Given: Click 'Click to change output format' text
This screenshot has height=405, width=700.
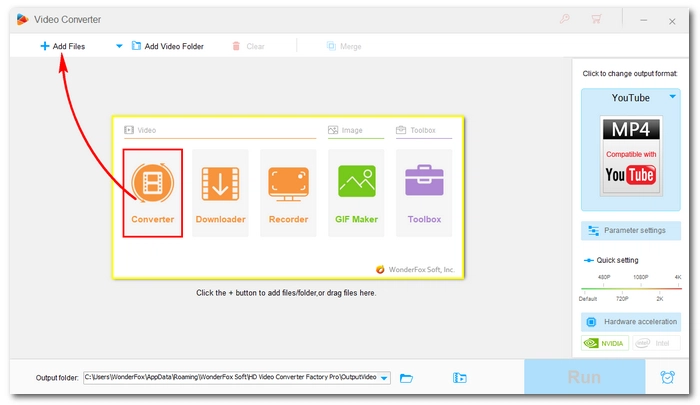Looking at the screenshot, I should (x=629, y=73).
